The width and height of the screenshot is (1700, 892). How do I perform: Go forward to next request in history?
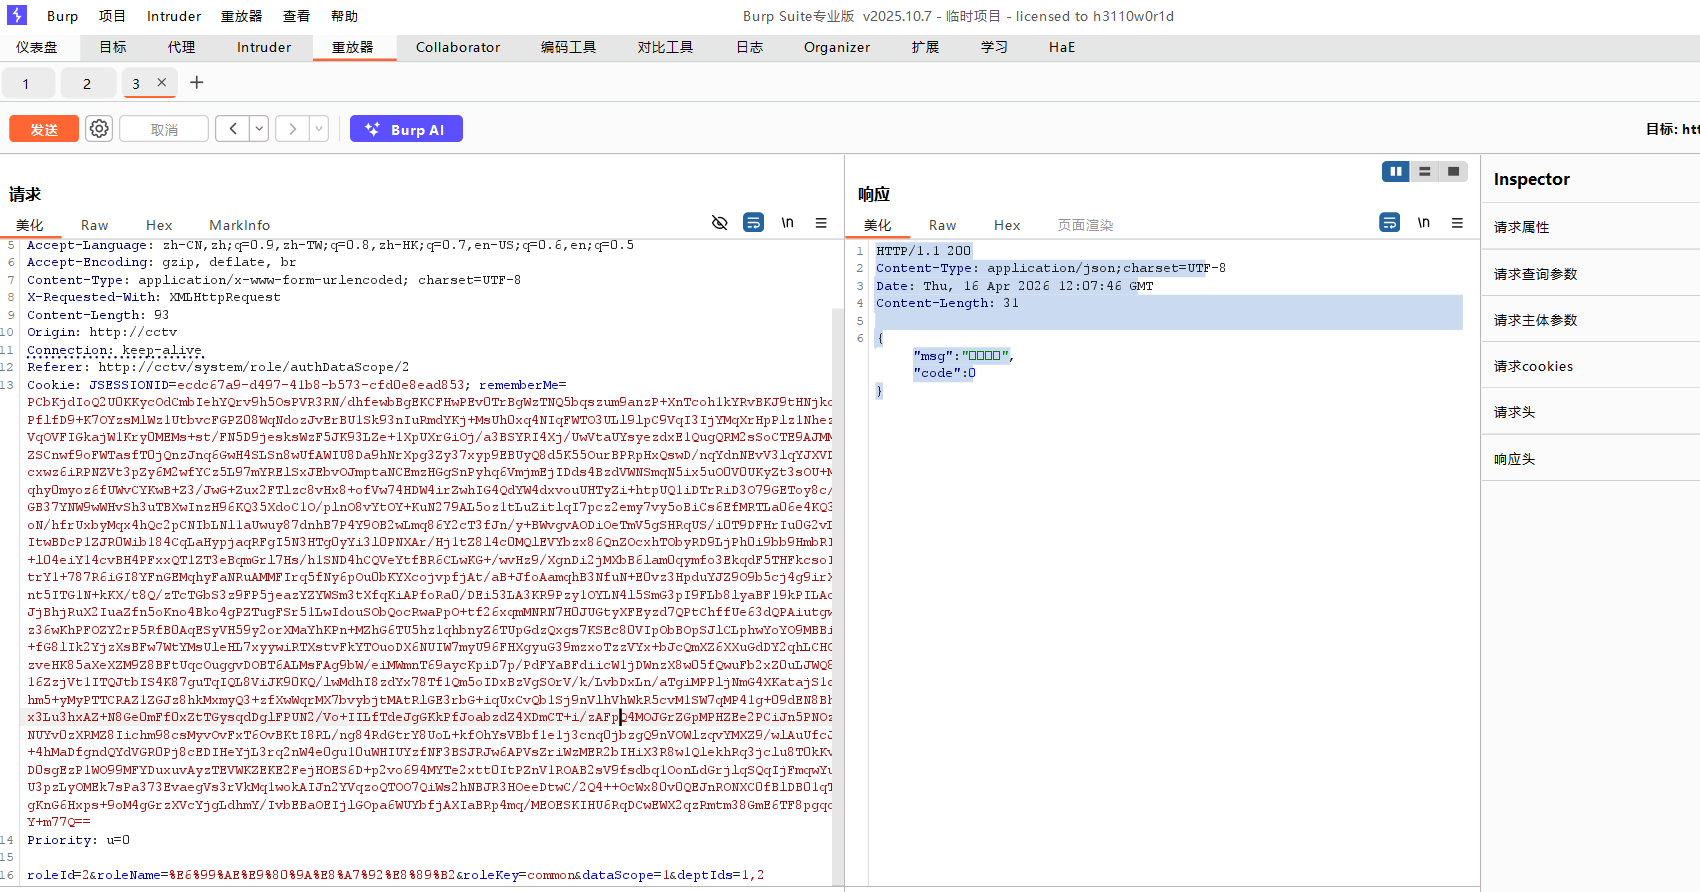click(293, 129)
